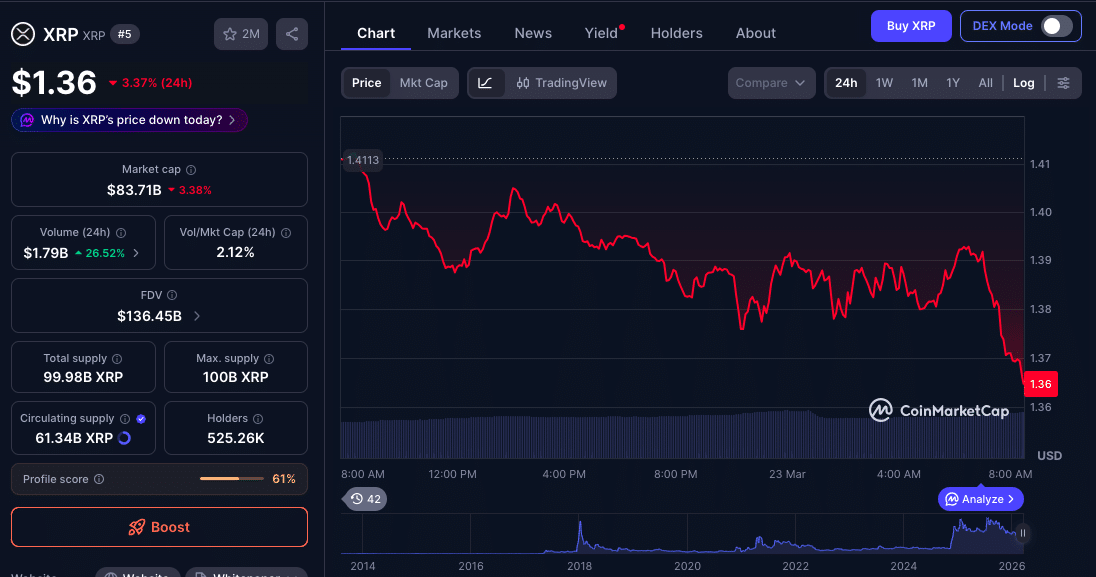The image size is (1096, 577).
Task: Open the Markets tab
Action: [454, 33]
